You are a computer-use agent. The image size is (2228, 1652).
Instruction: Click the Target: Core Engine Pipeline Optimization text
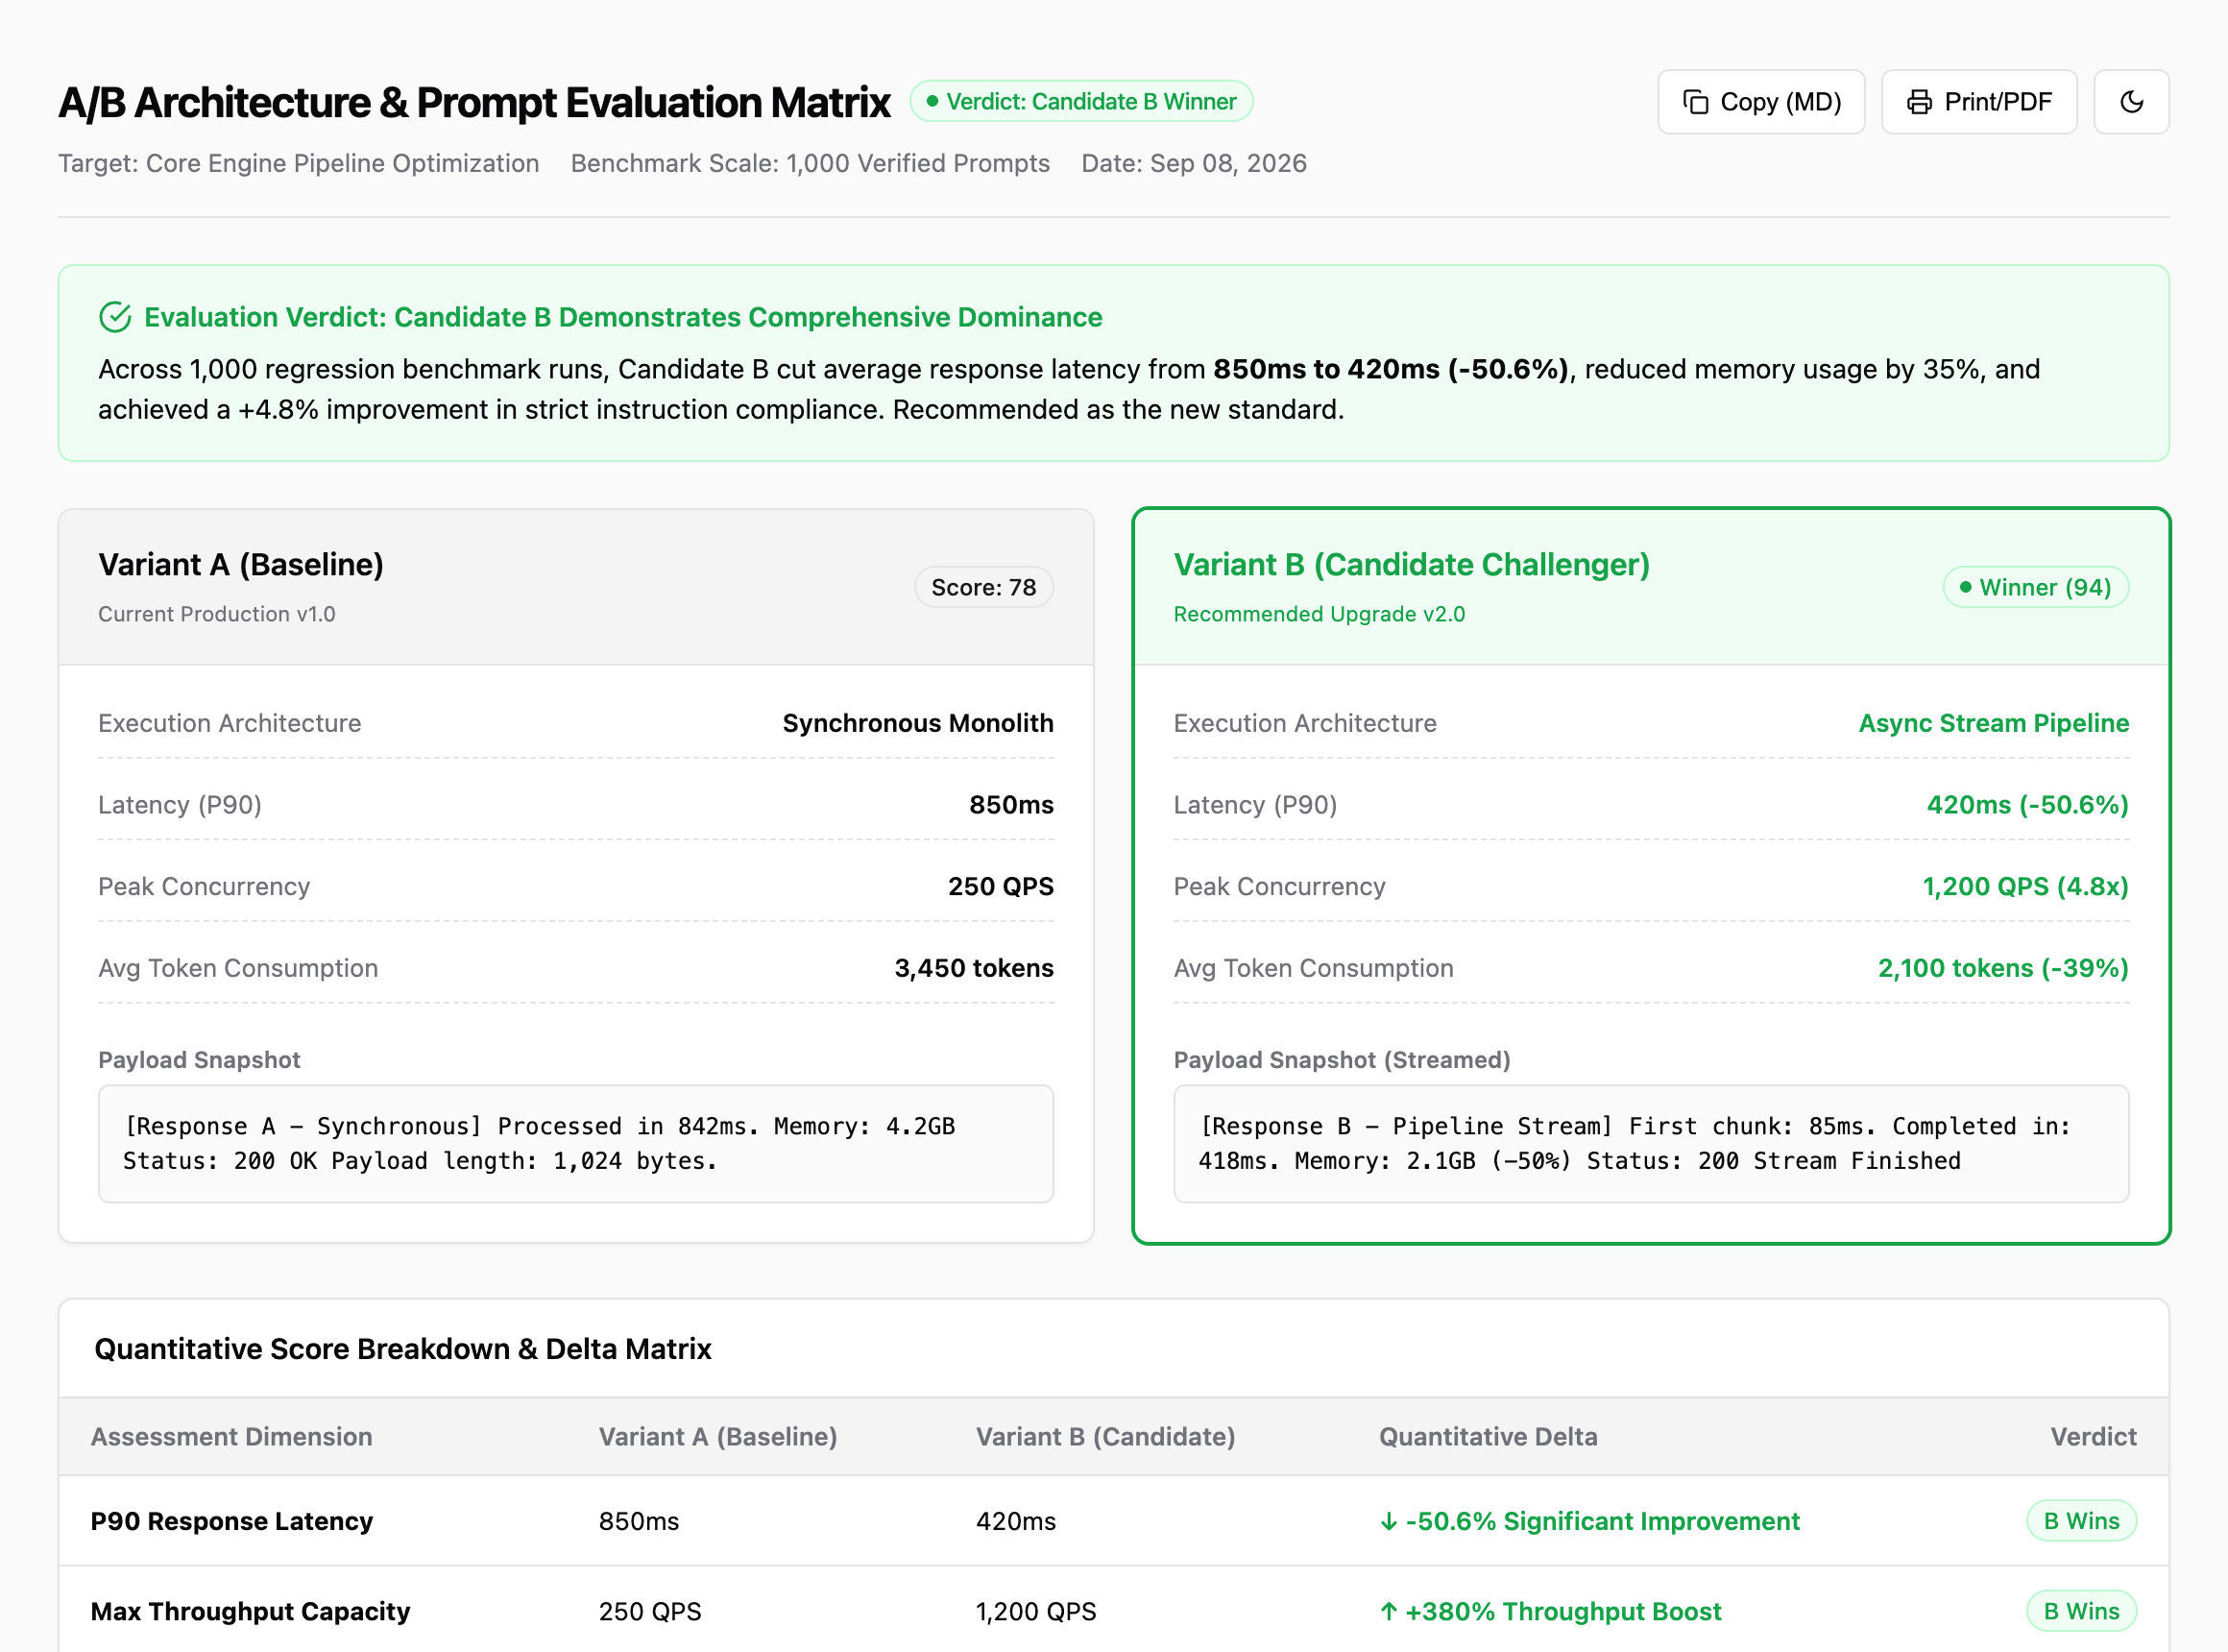pos(298,163)
